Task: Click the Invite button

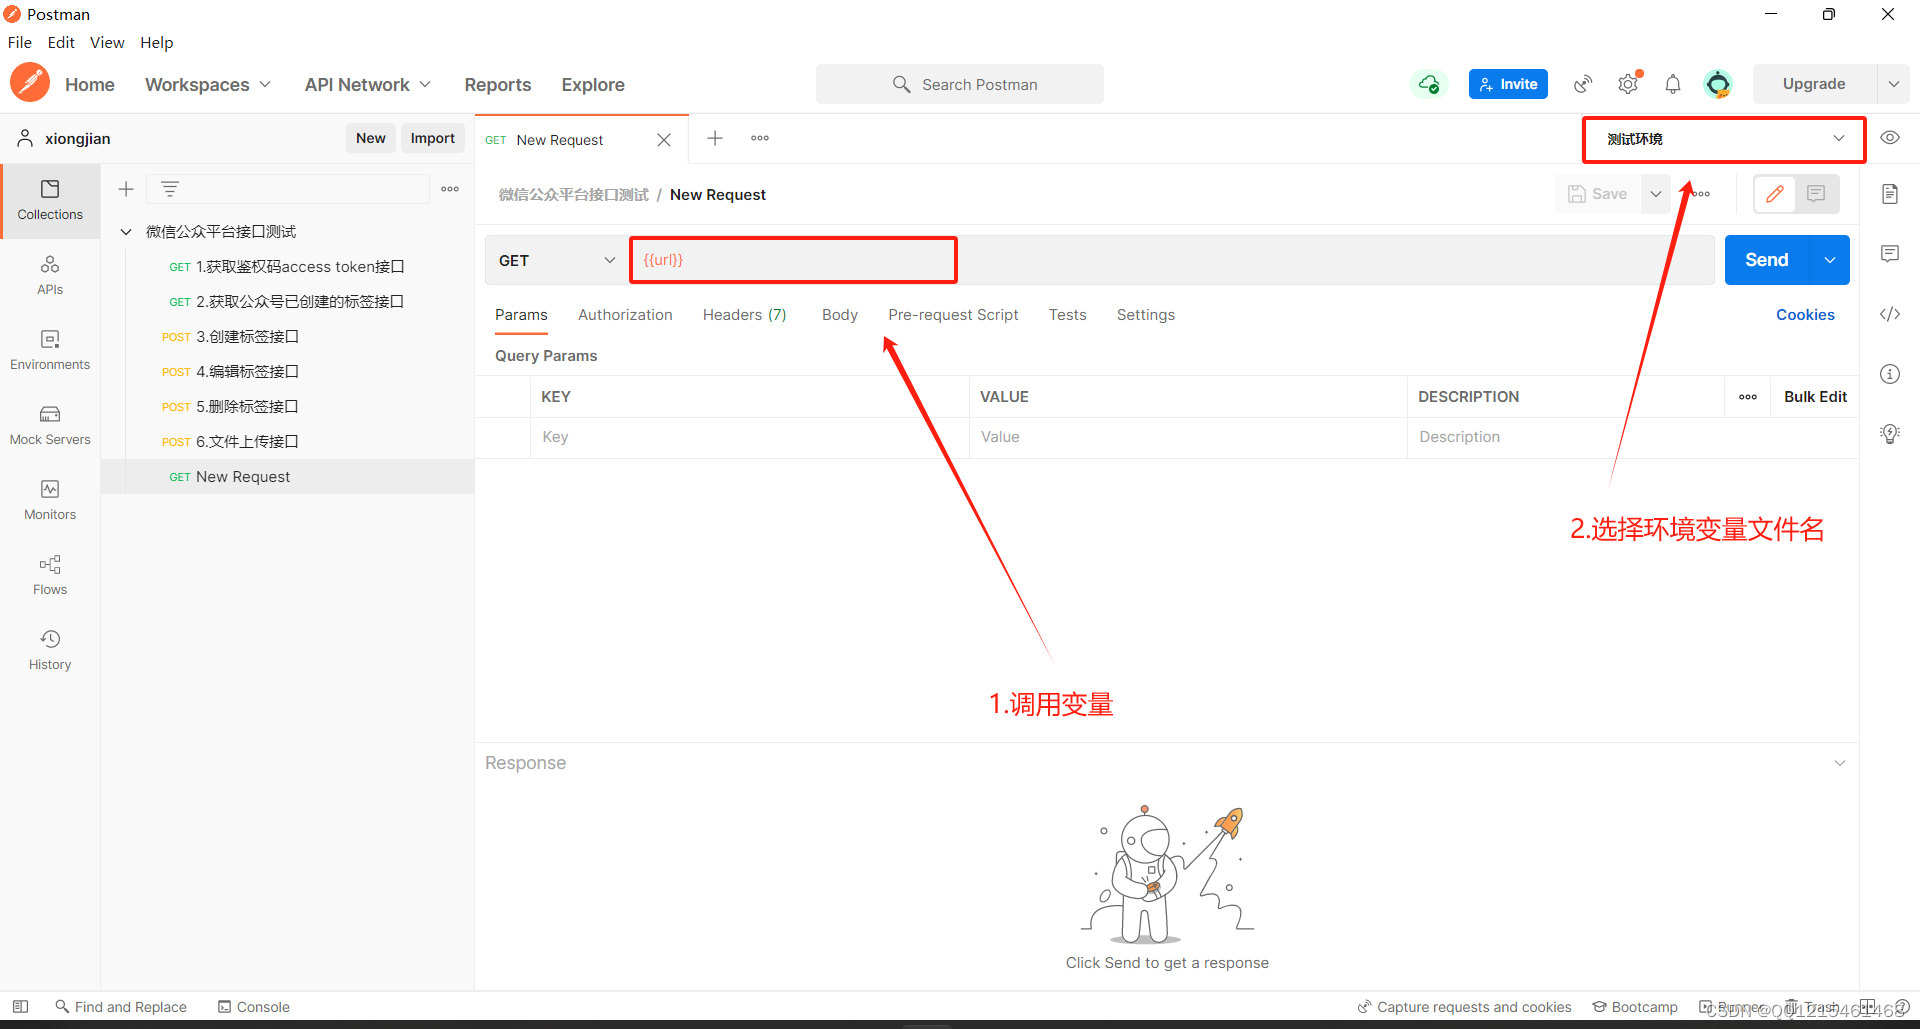Action: click(1508, 84)
